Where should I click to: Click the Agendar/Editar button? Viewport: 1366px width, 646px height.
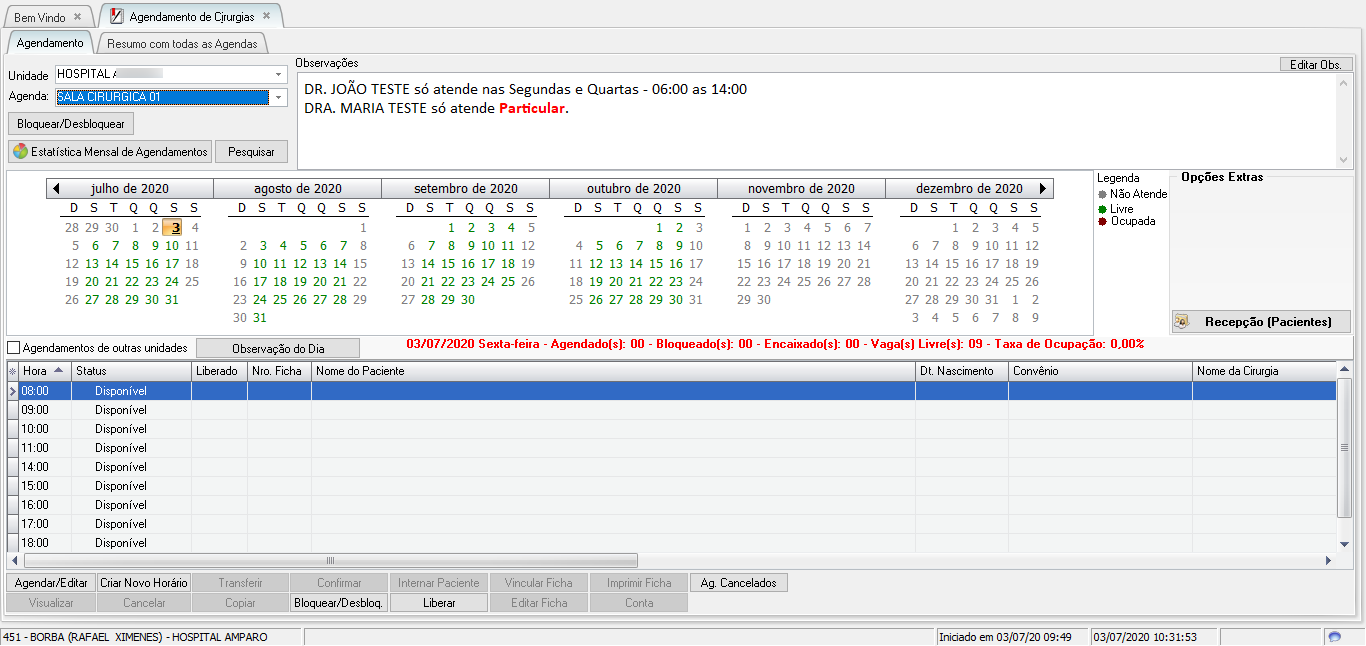click(x=51, y=583)
